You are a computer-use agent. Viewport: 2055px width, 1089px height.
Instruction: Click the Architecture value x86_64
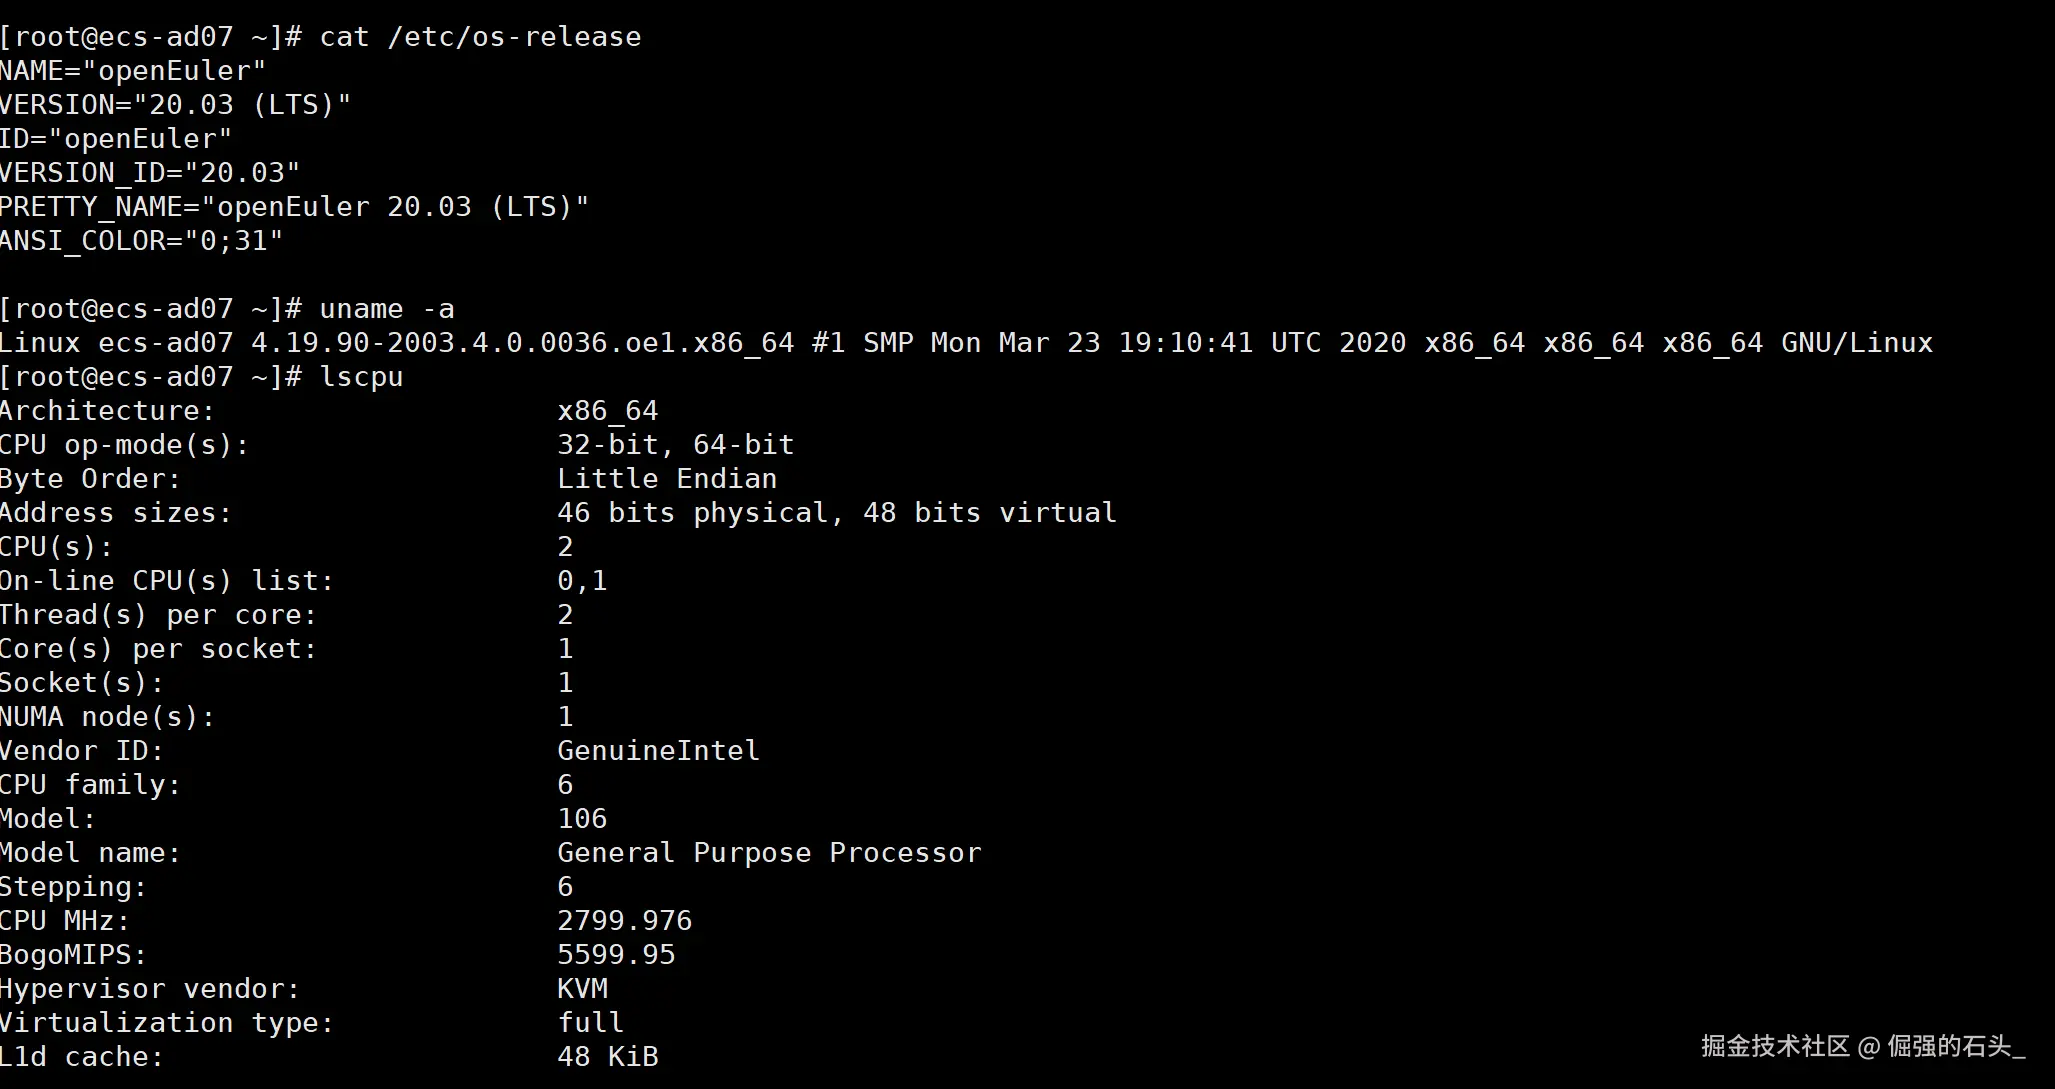(x=607, y=411)
